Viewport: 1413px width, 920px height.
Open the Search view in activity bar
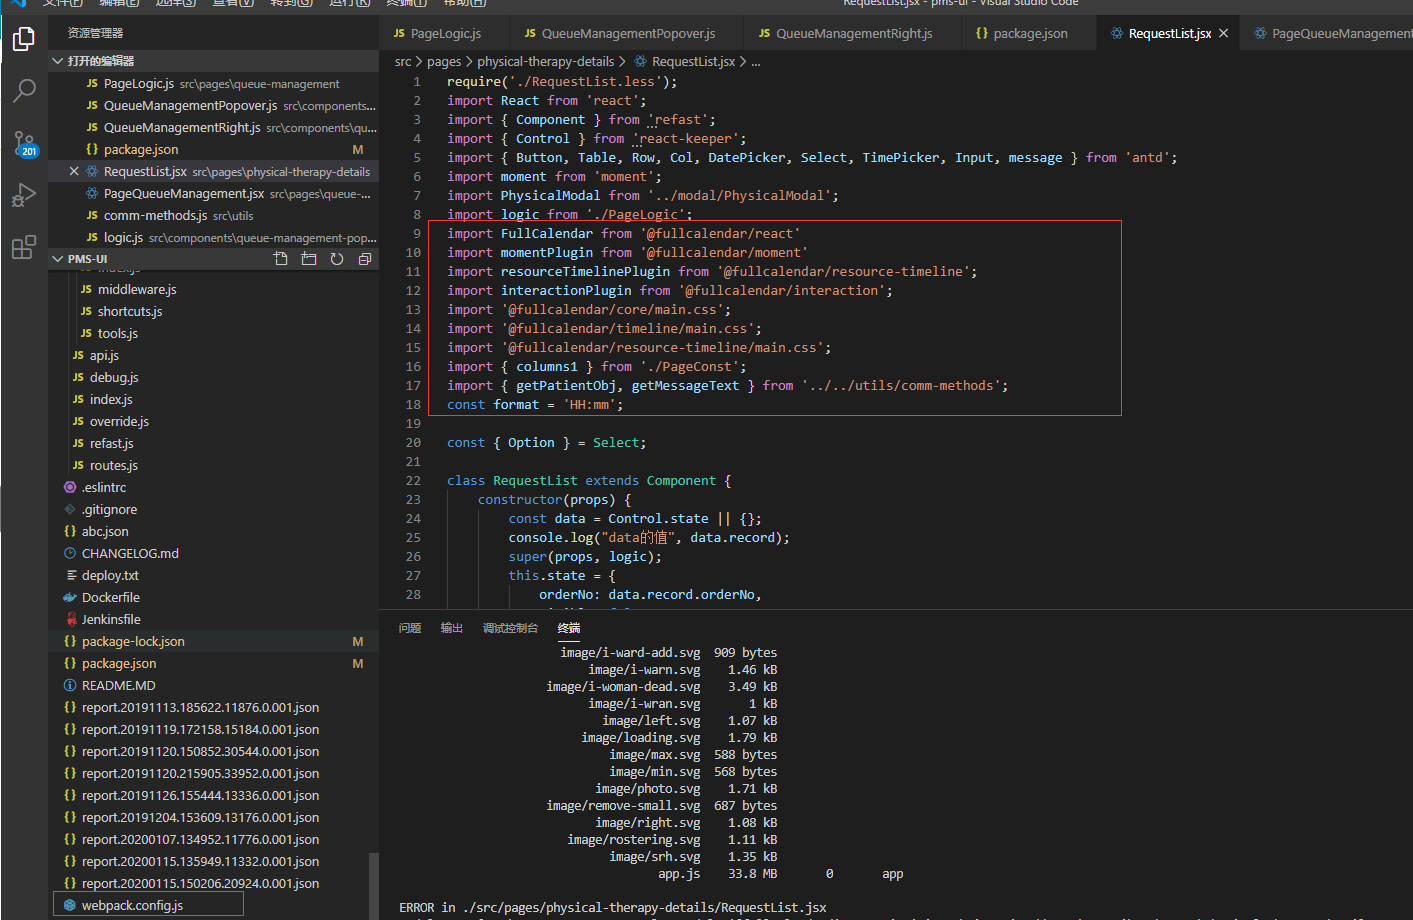[x=24, y=91]
